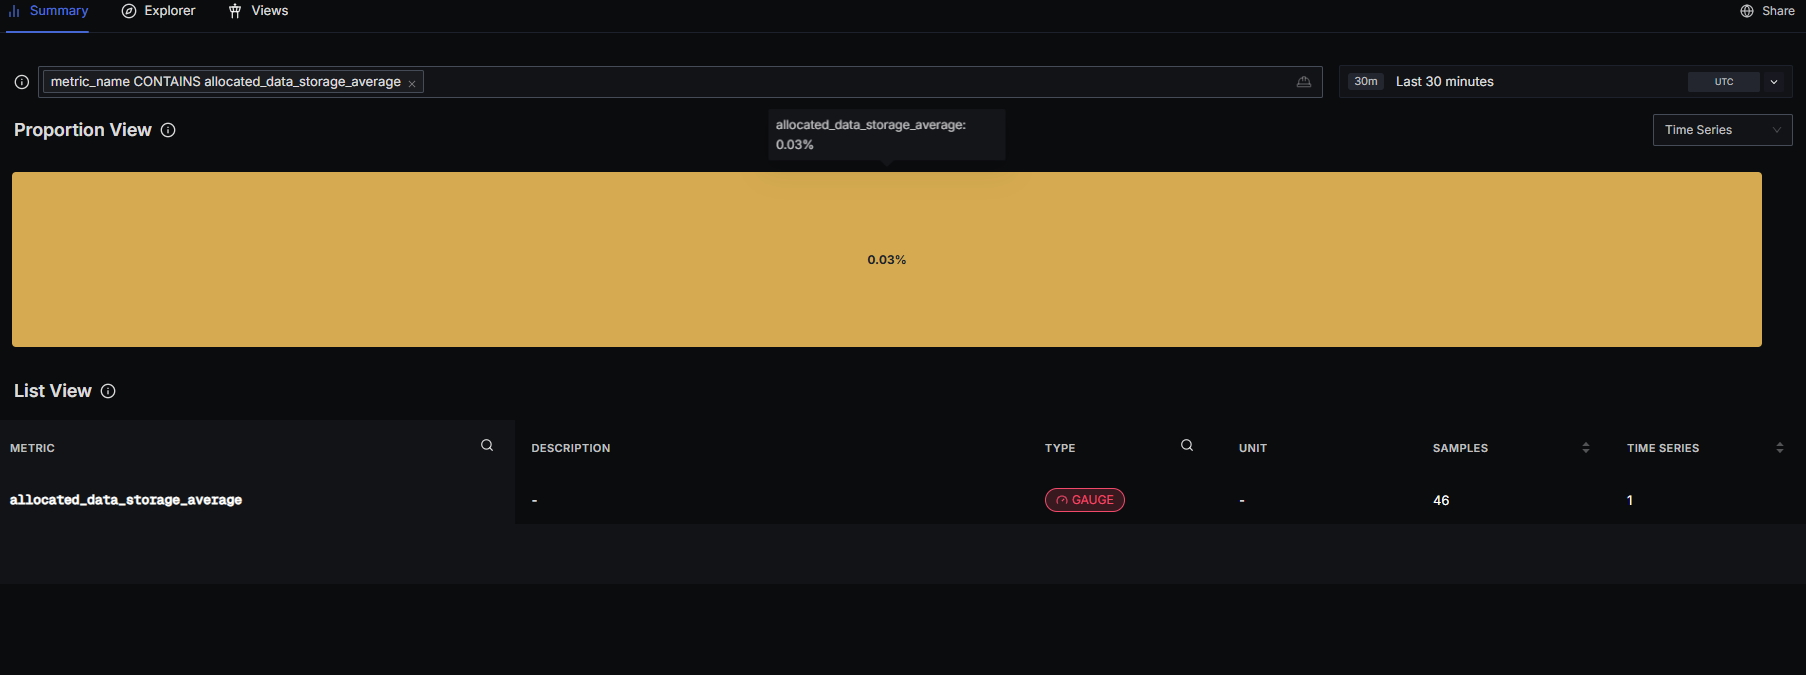Screen dimensions: 1806x675
Task: Open the Time Series dropdown
Action: 1721,130
